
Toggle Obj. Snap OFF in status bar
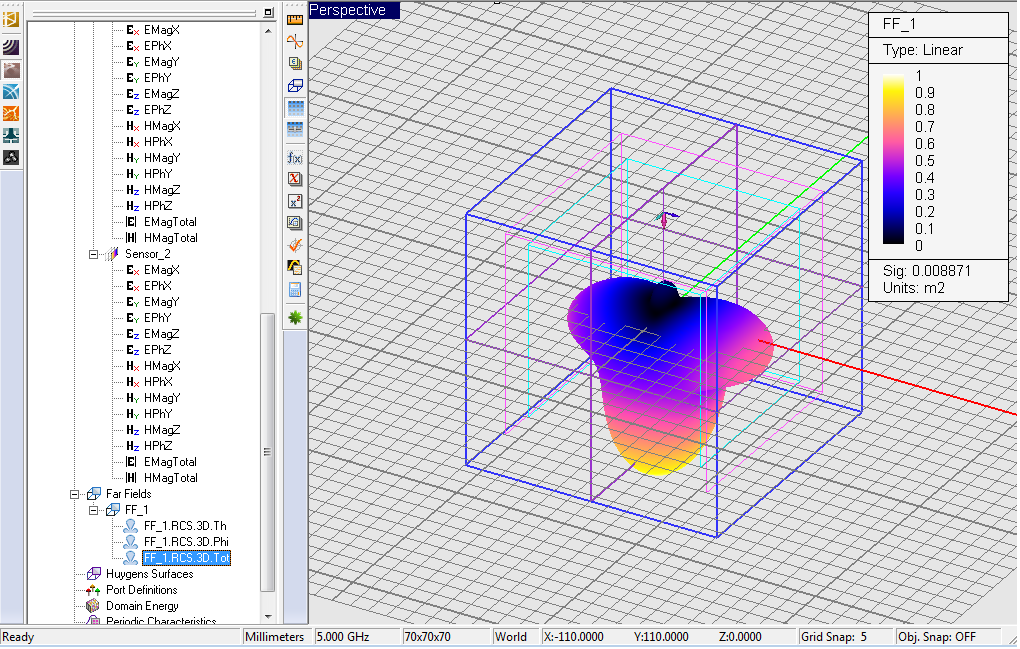tap(937, 637)
